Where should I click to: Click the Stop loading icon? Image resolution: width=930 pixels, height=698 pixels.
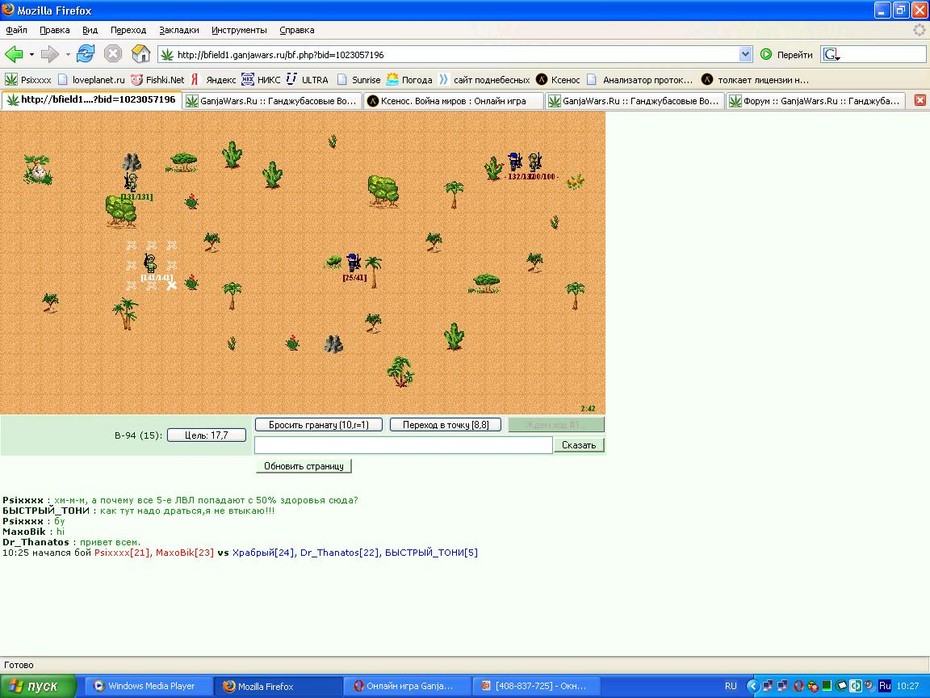(113, 54)
